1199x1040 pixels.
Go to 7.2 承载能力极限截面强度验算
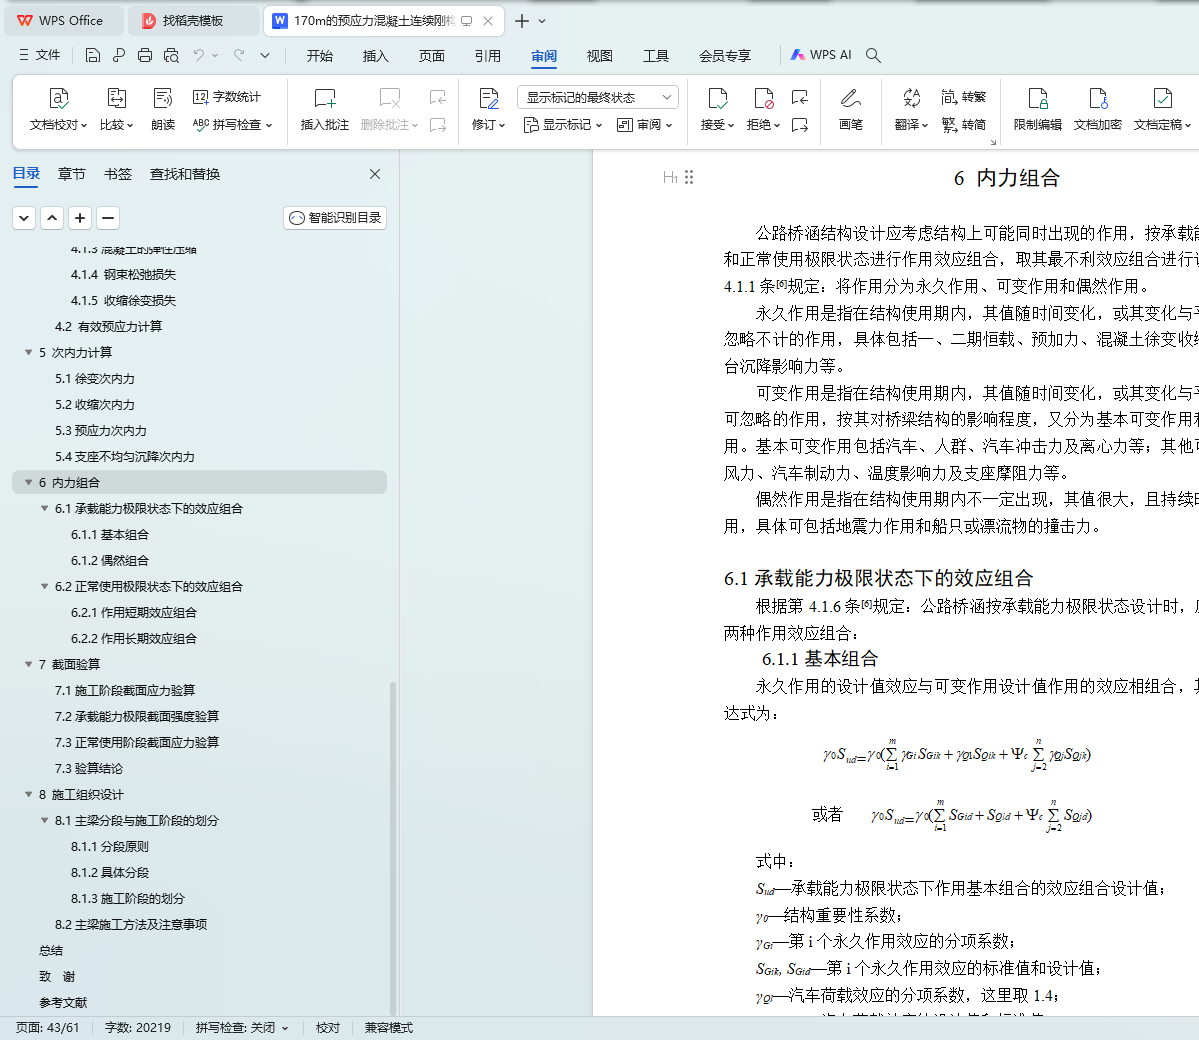(137, 717)
